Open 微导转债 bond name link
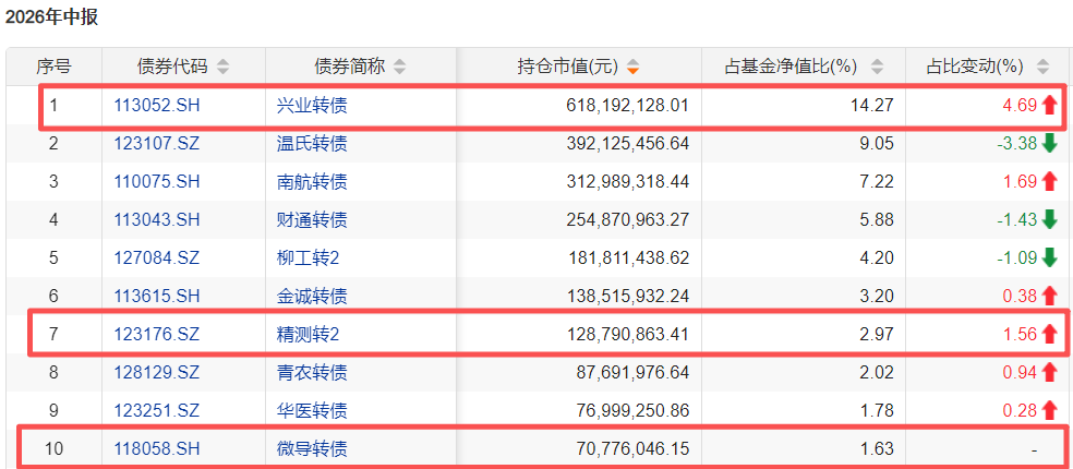1073x469 pixels. pyautogui.click(x=311, y=449)
